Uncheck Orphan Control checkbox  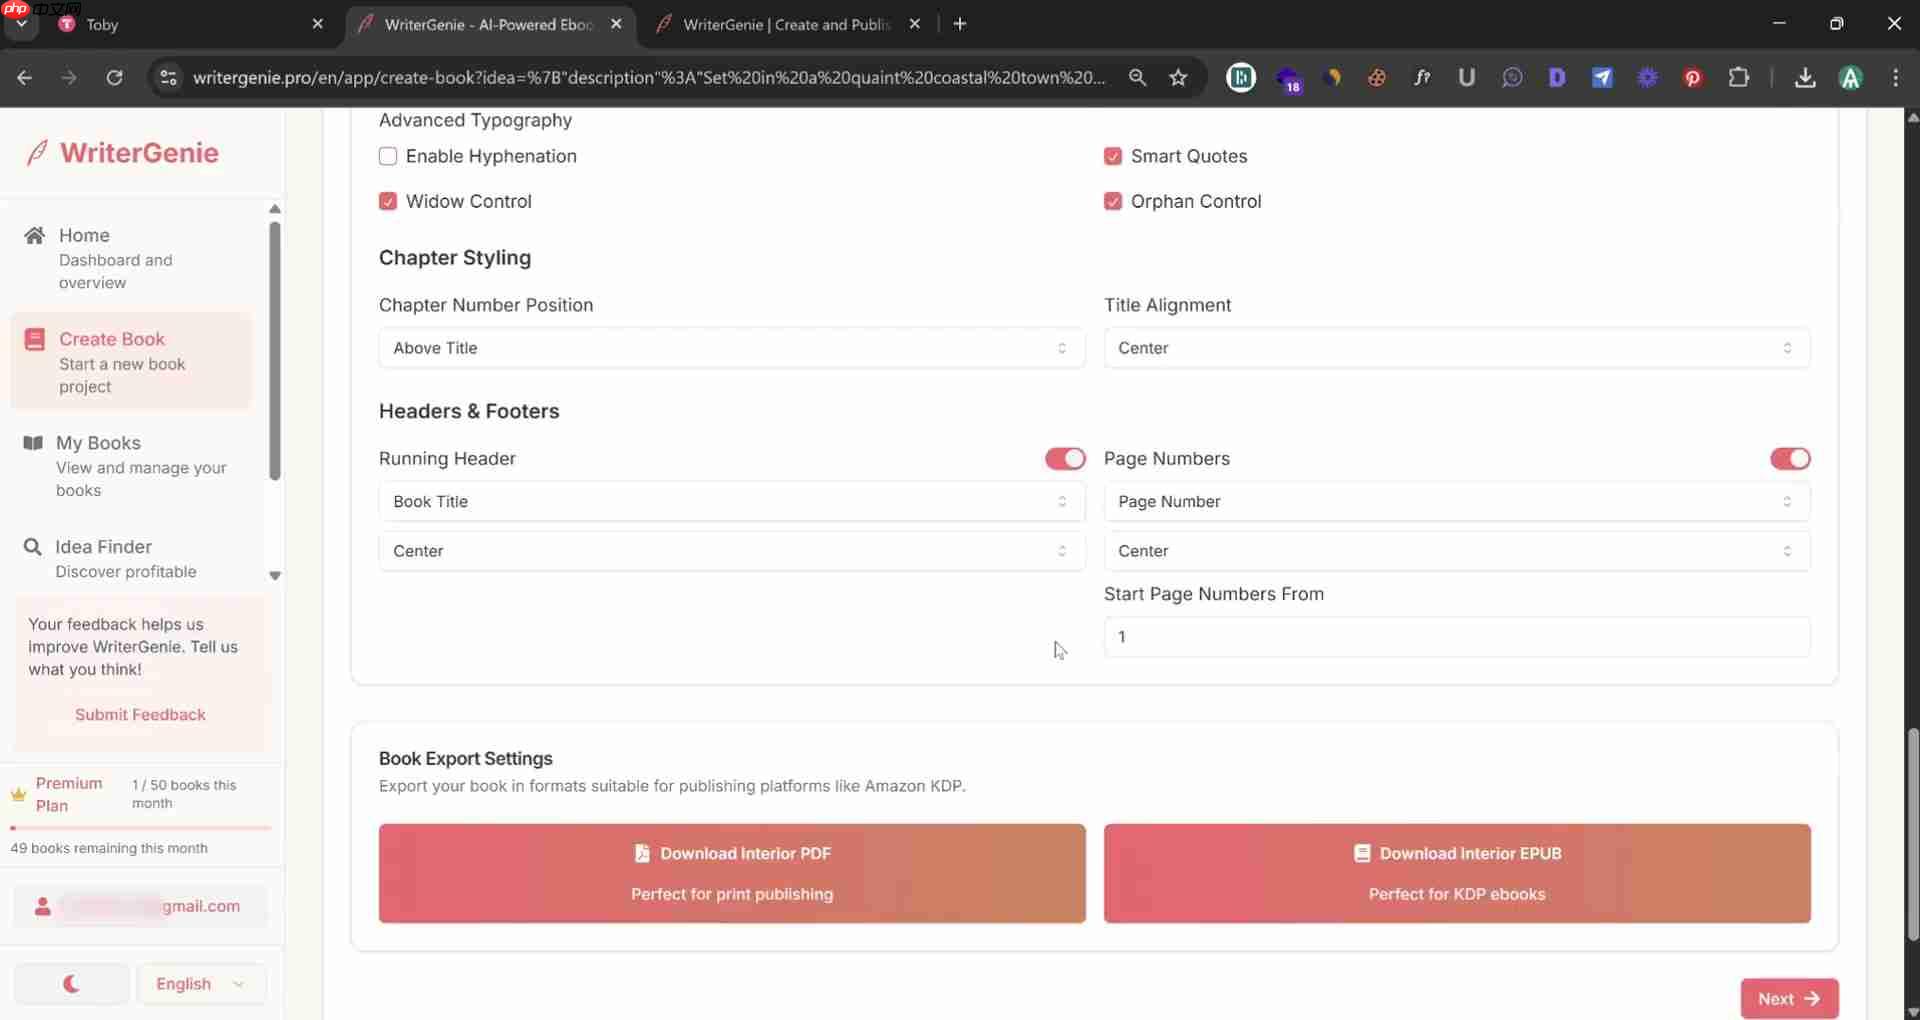point(1113,201)
